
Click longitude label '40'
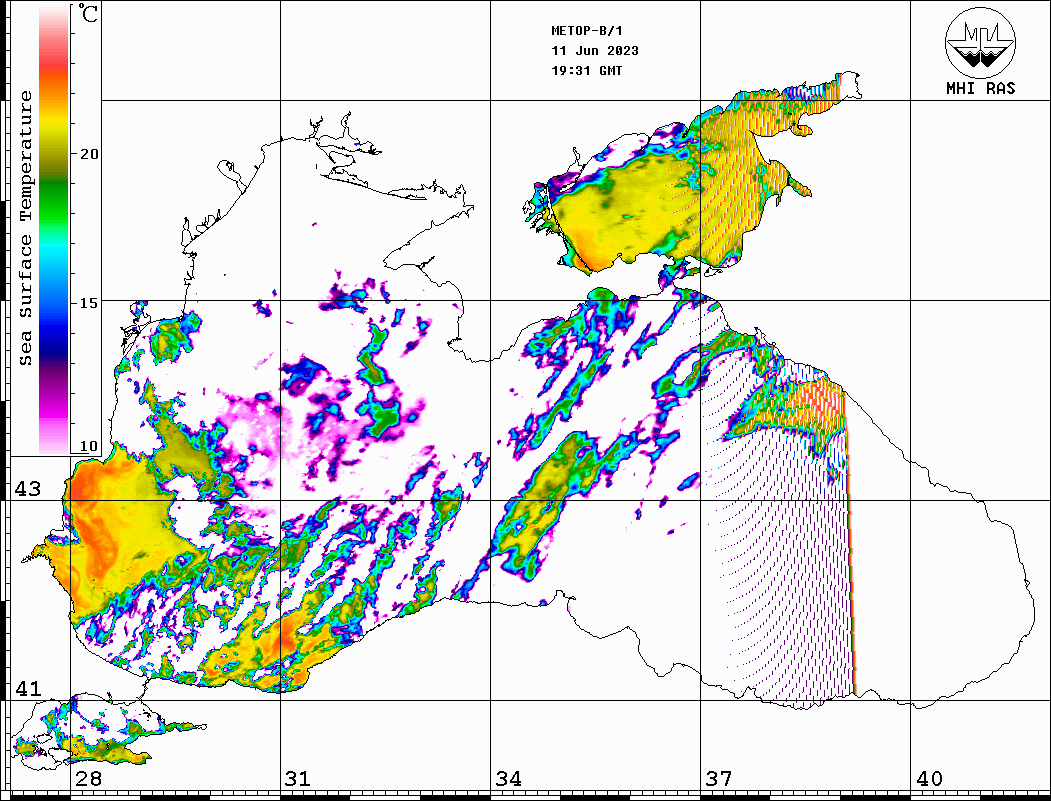tap(929, 778)
